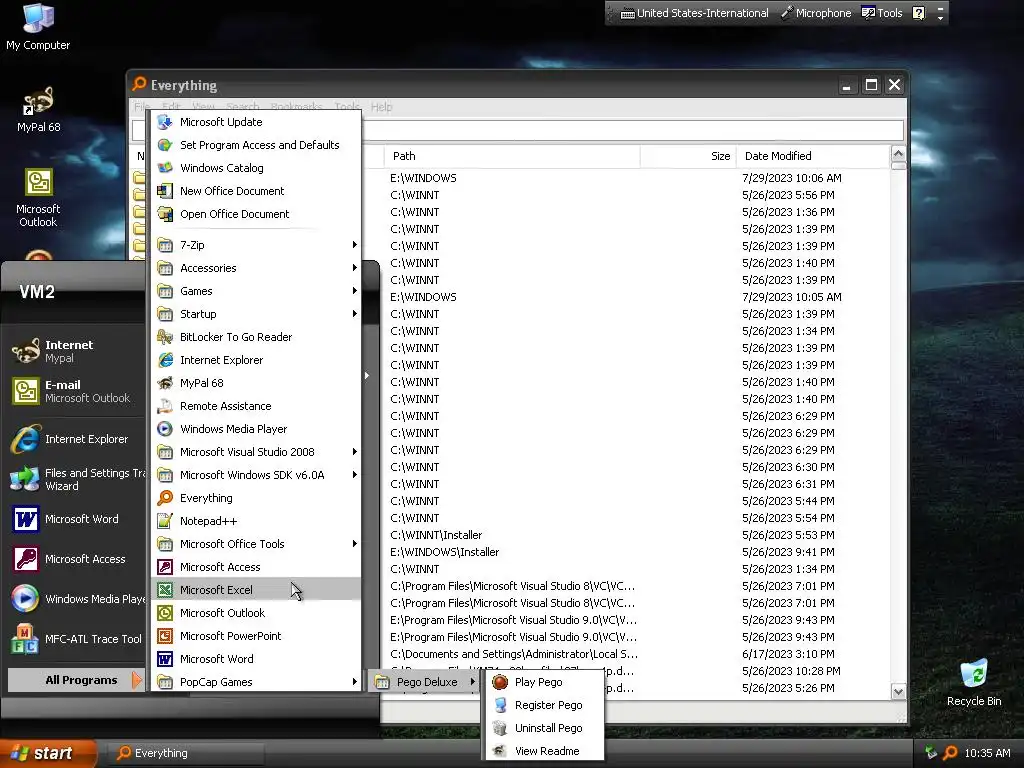
Task: Open My Computer desktop icon
Action: pos(38,27)
